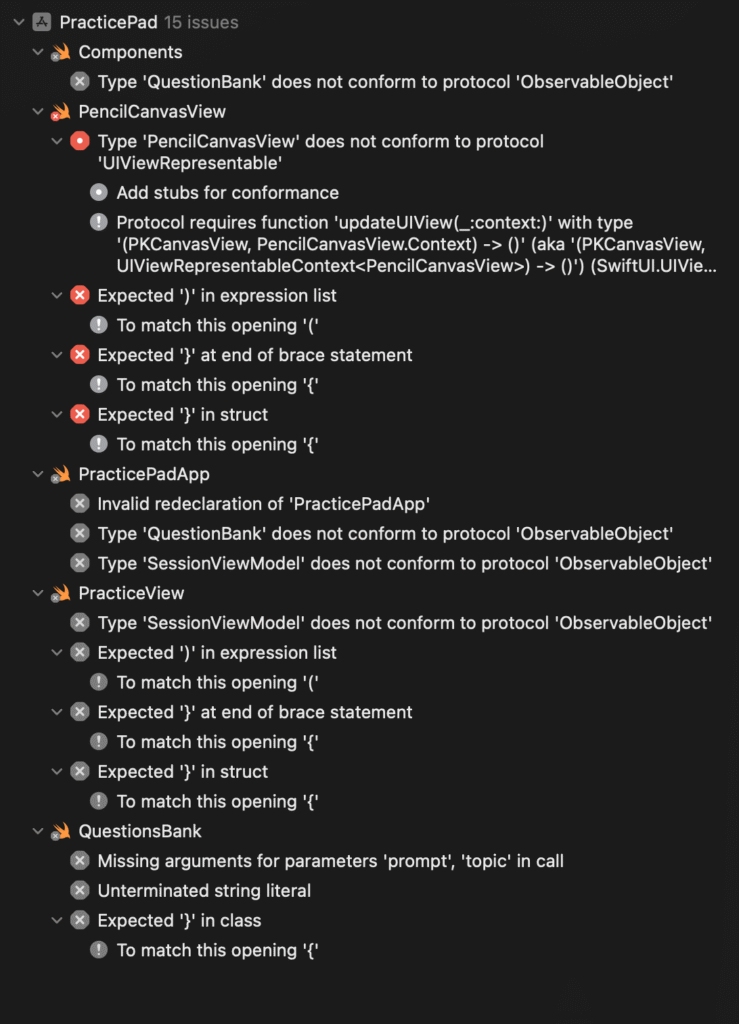
Task: Click the Swift file icon for PracticeView
Action: coord(61,593)
